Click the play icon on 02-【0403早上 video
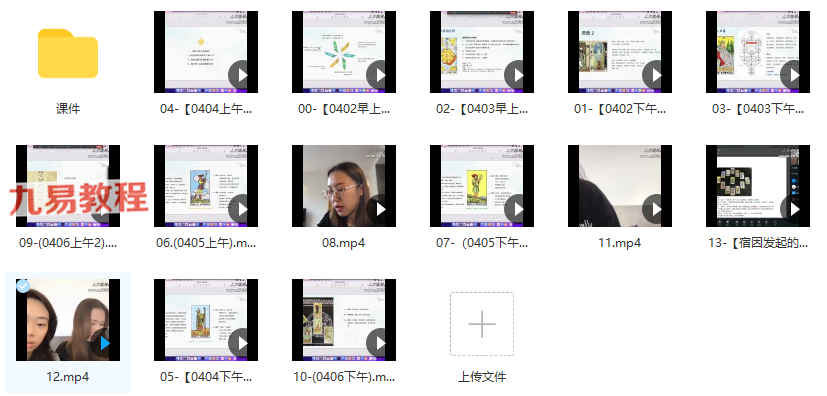 tap(517, 75)
